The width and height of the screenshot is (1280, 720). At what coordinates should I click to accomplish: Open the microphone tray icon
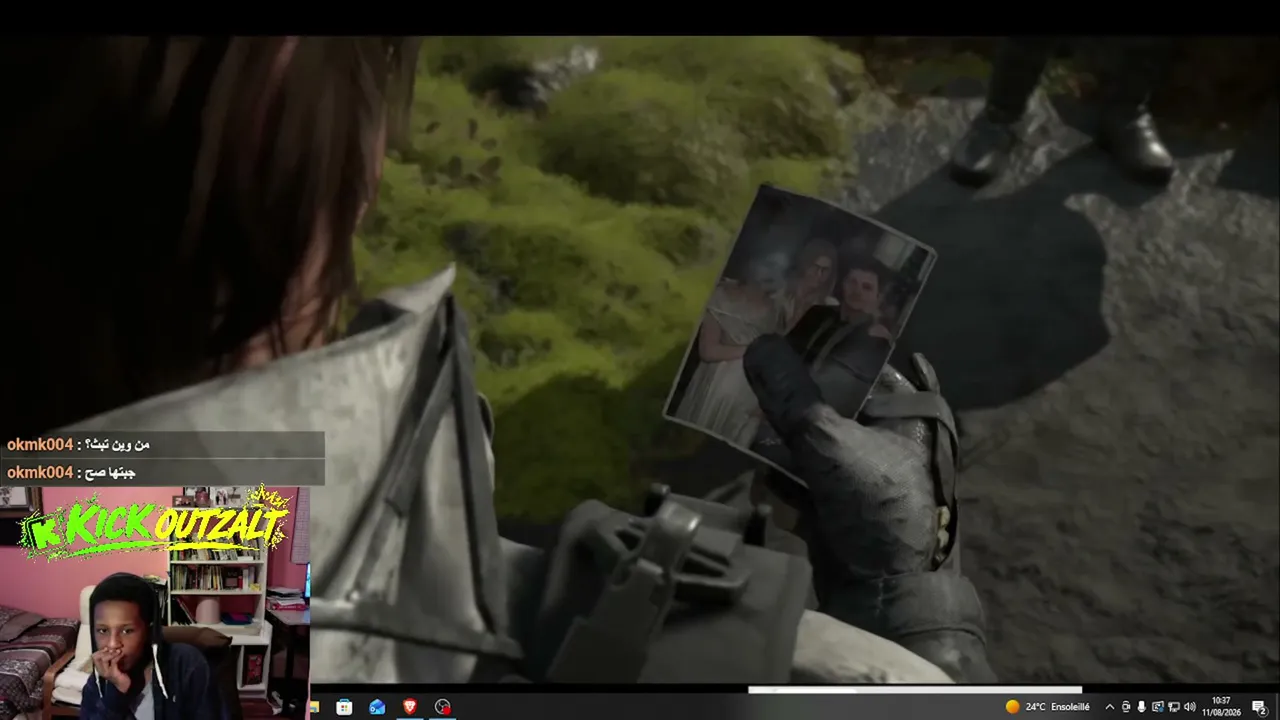coord(1141,707)
